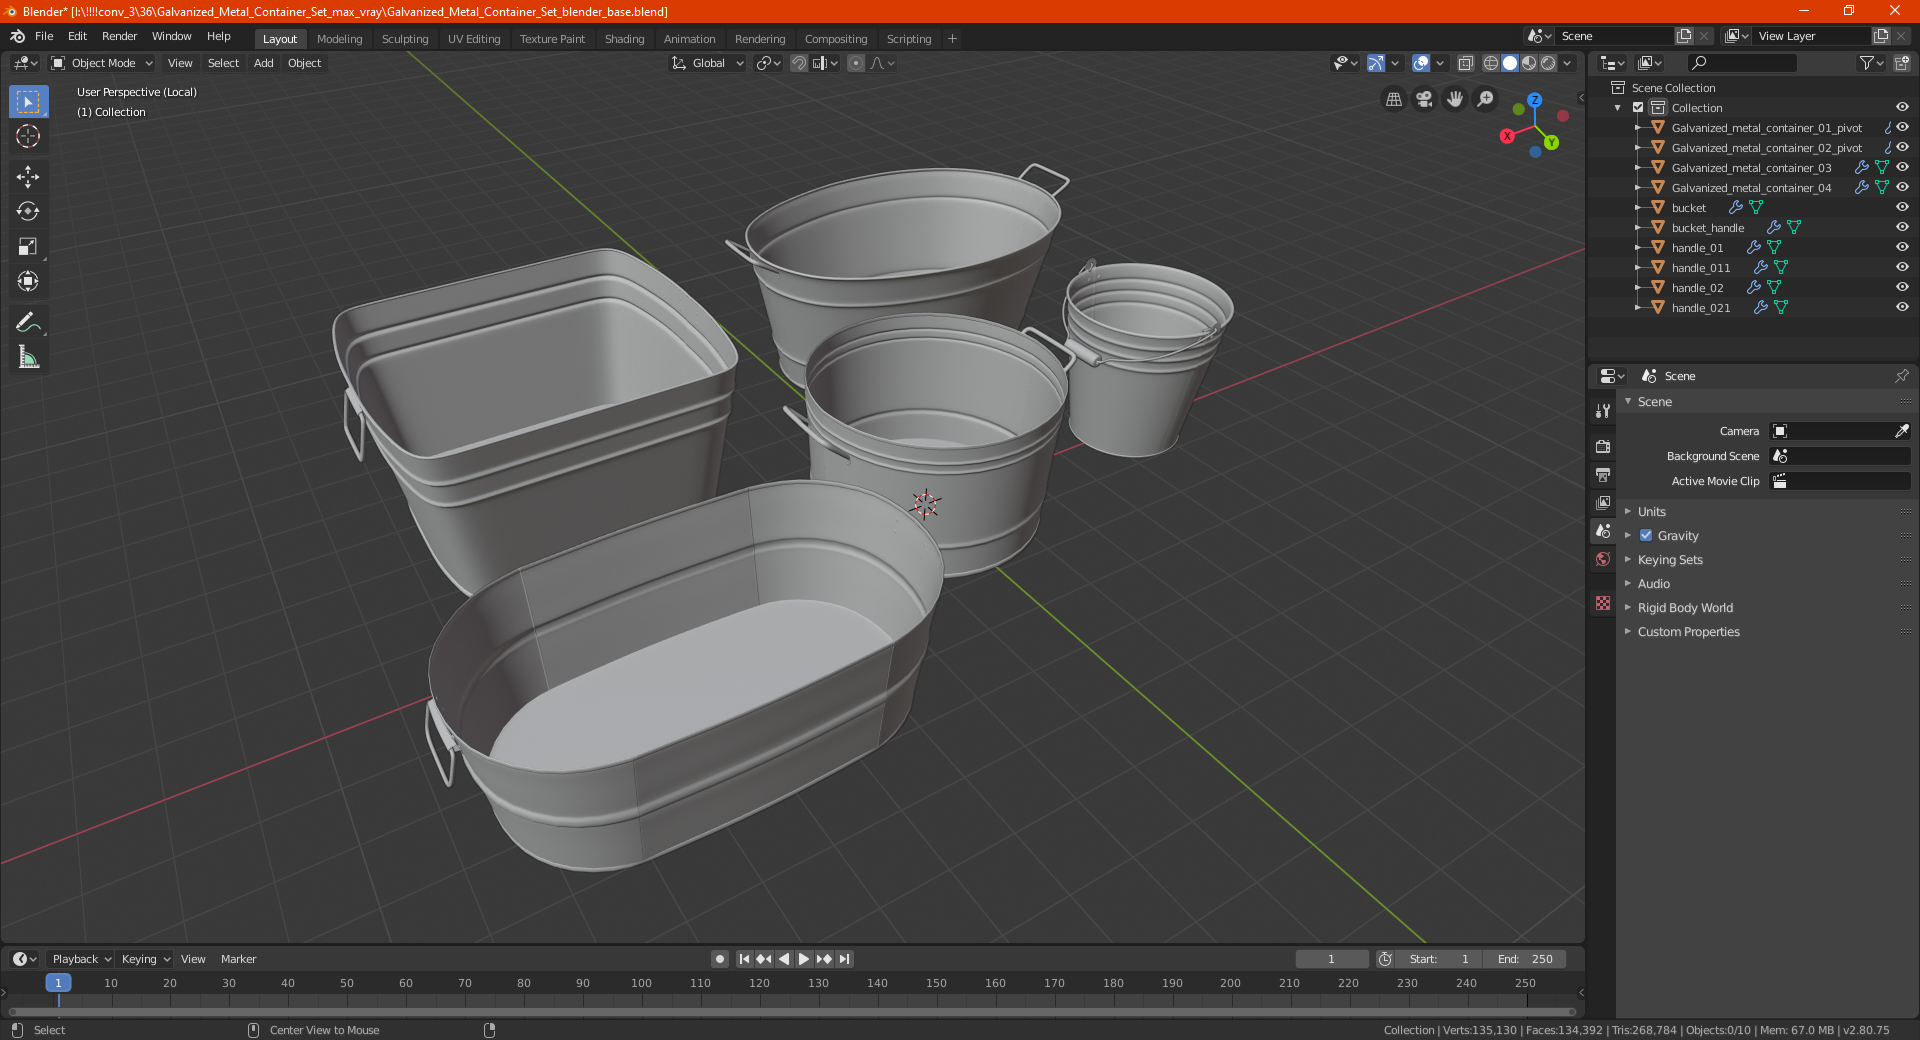The width and height of the screenshot is (1920, 1040).
Task: Hide handle_01 with its eye icon
Action: point(1902,247)
